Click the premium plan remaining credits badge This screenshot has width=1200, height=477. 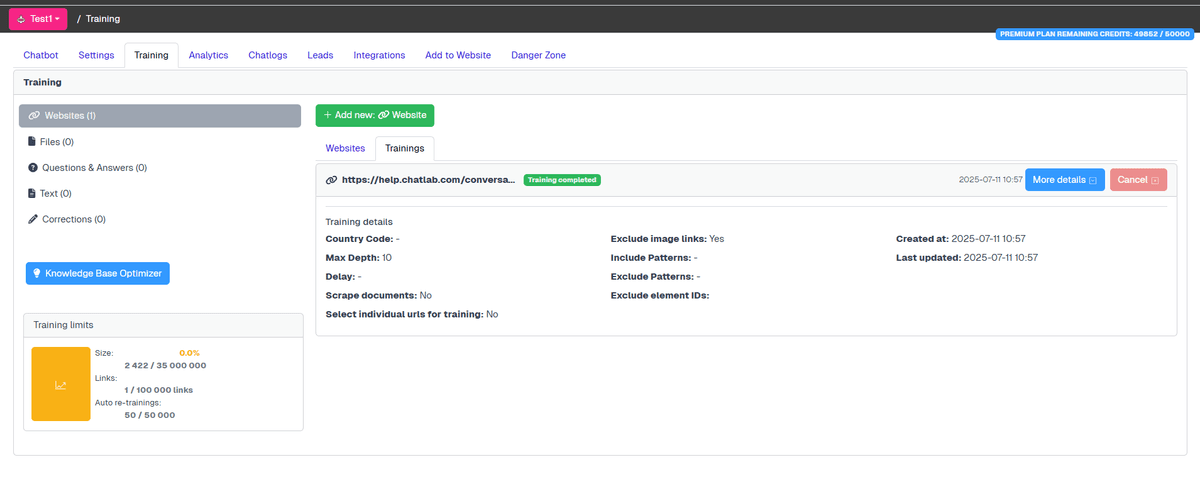(1095, 34)
